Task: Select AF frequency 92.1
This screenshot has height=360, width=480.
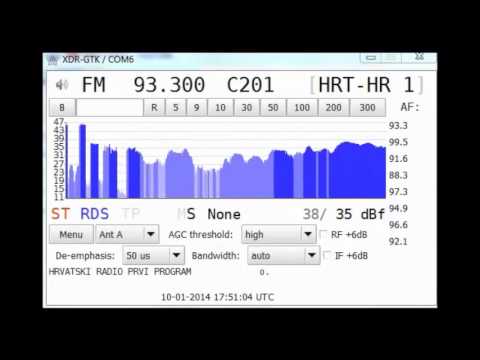Action: pos(398,242)
